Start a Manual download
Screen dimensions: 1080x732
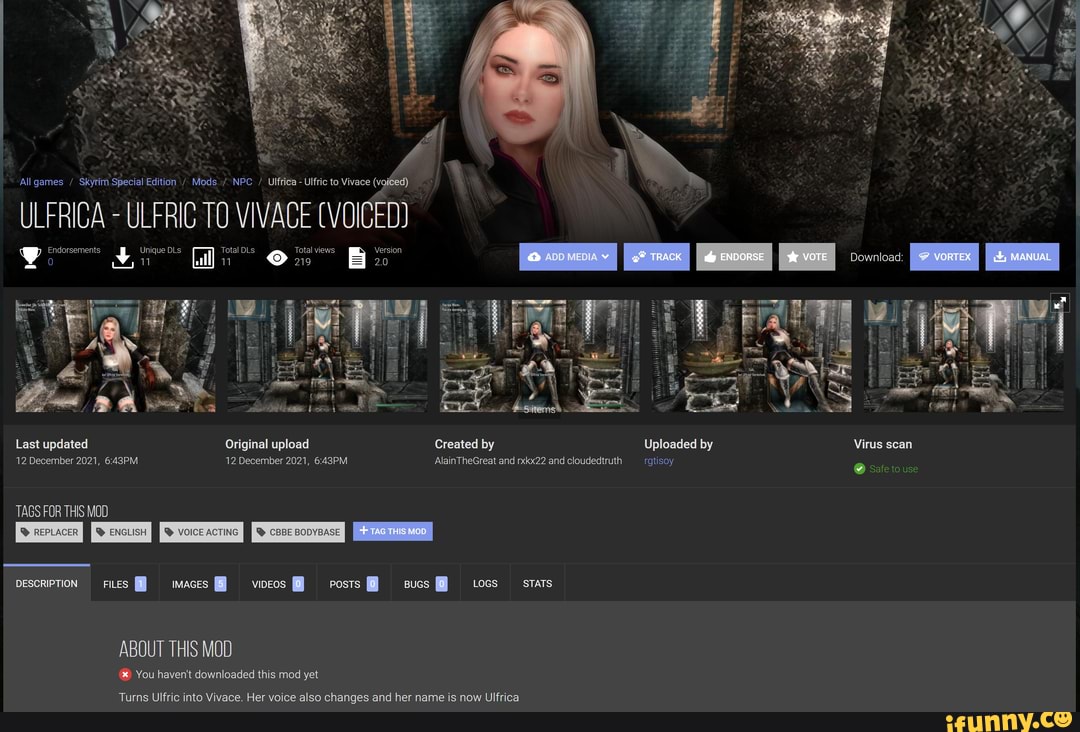point(1022,257)
